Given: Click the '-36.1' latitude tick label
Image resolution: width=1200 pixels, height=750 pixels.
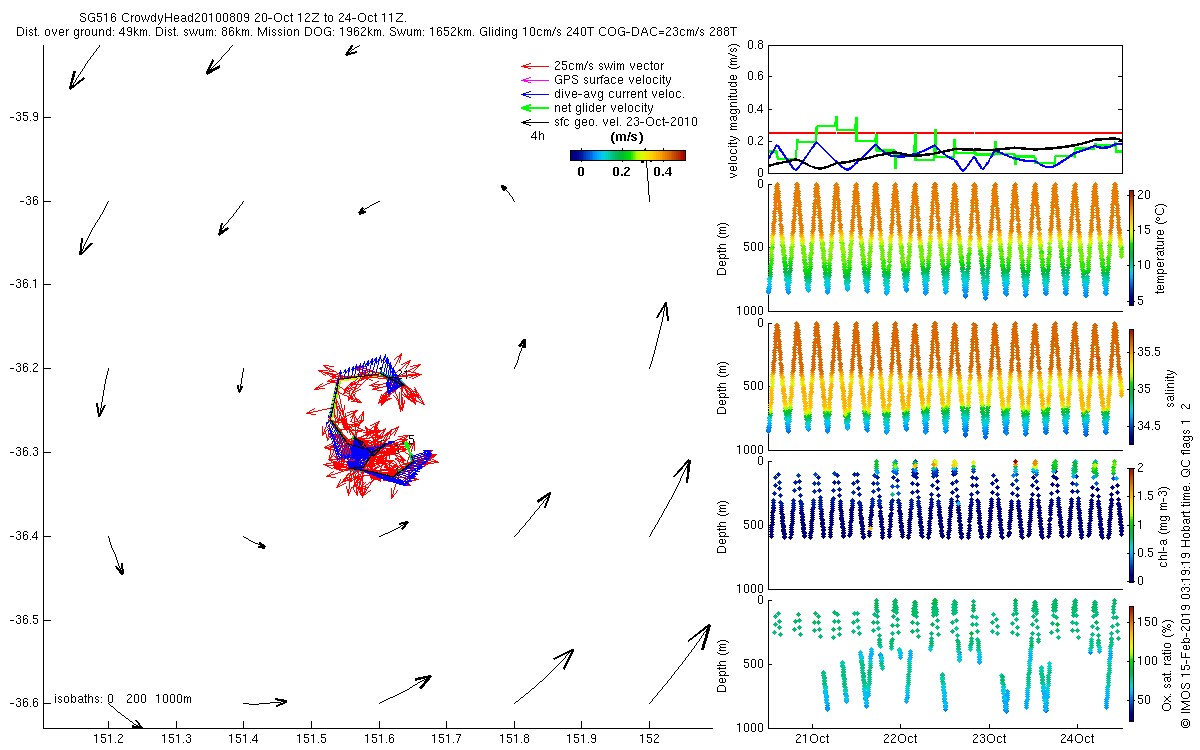Looking at the screenshot, I should tap(22, 285).
